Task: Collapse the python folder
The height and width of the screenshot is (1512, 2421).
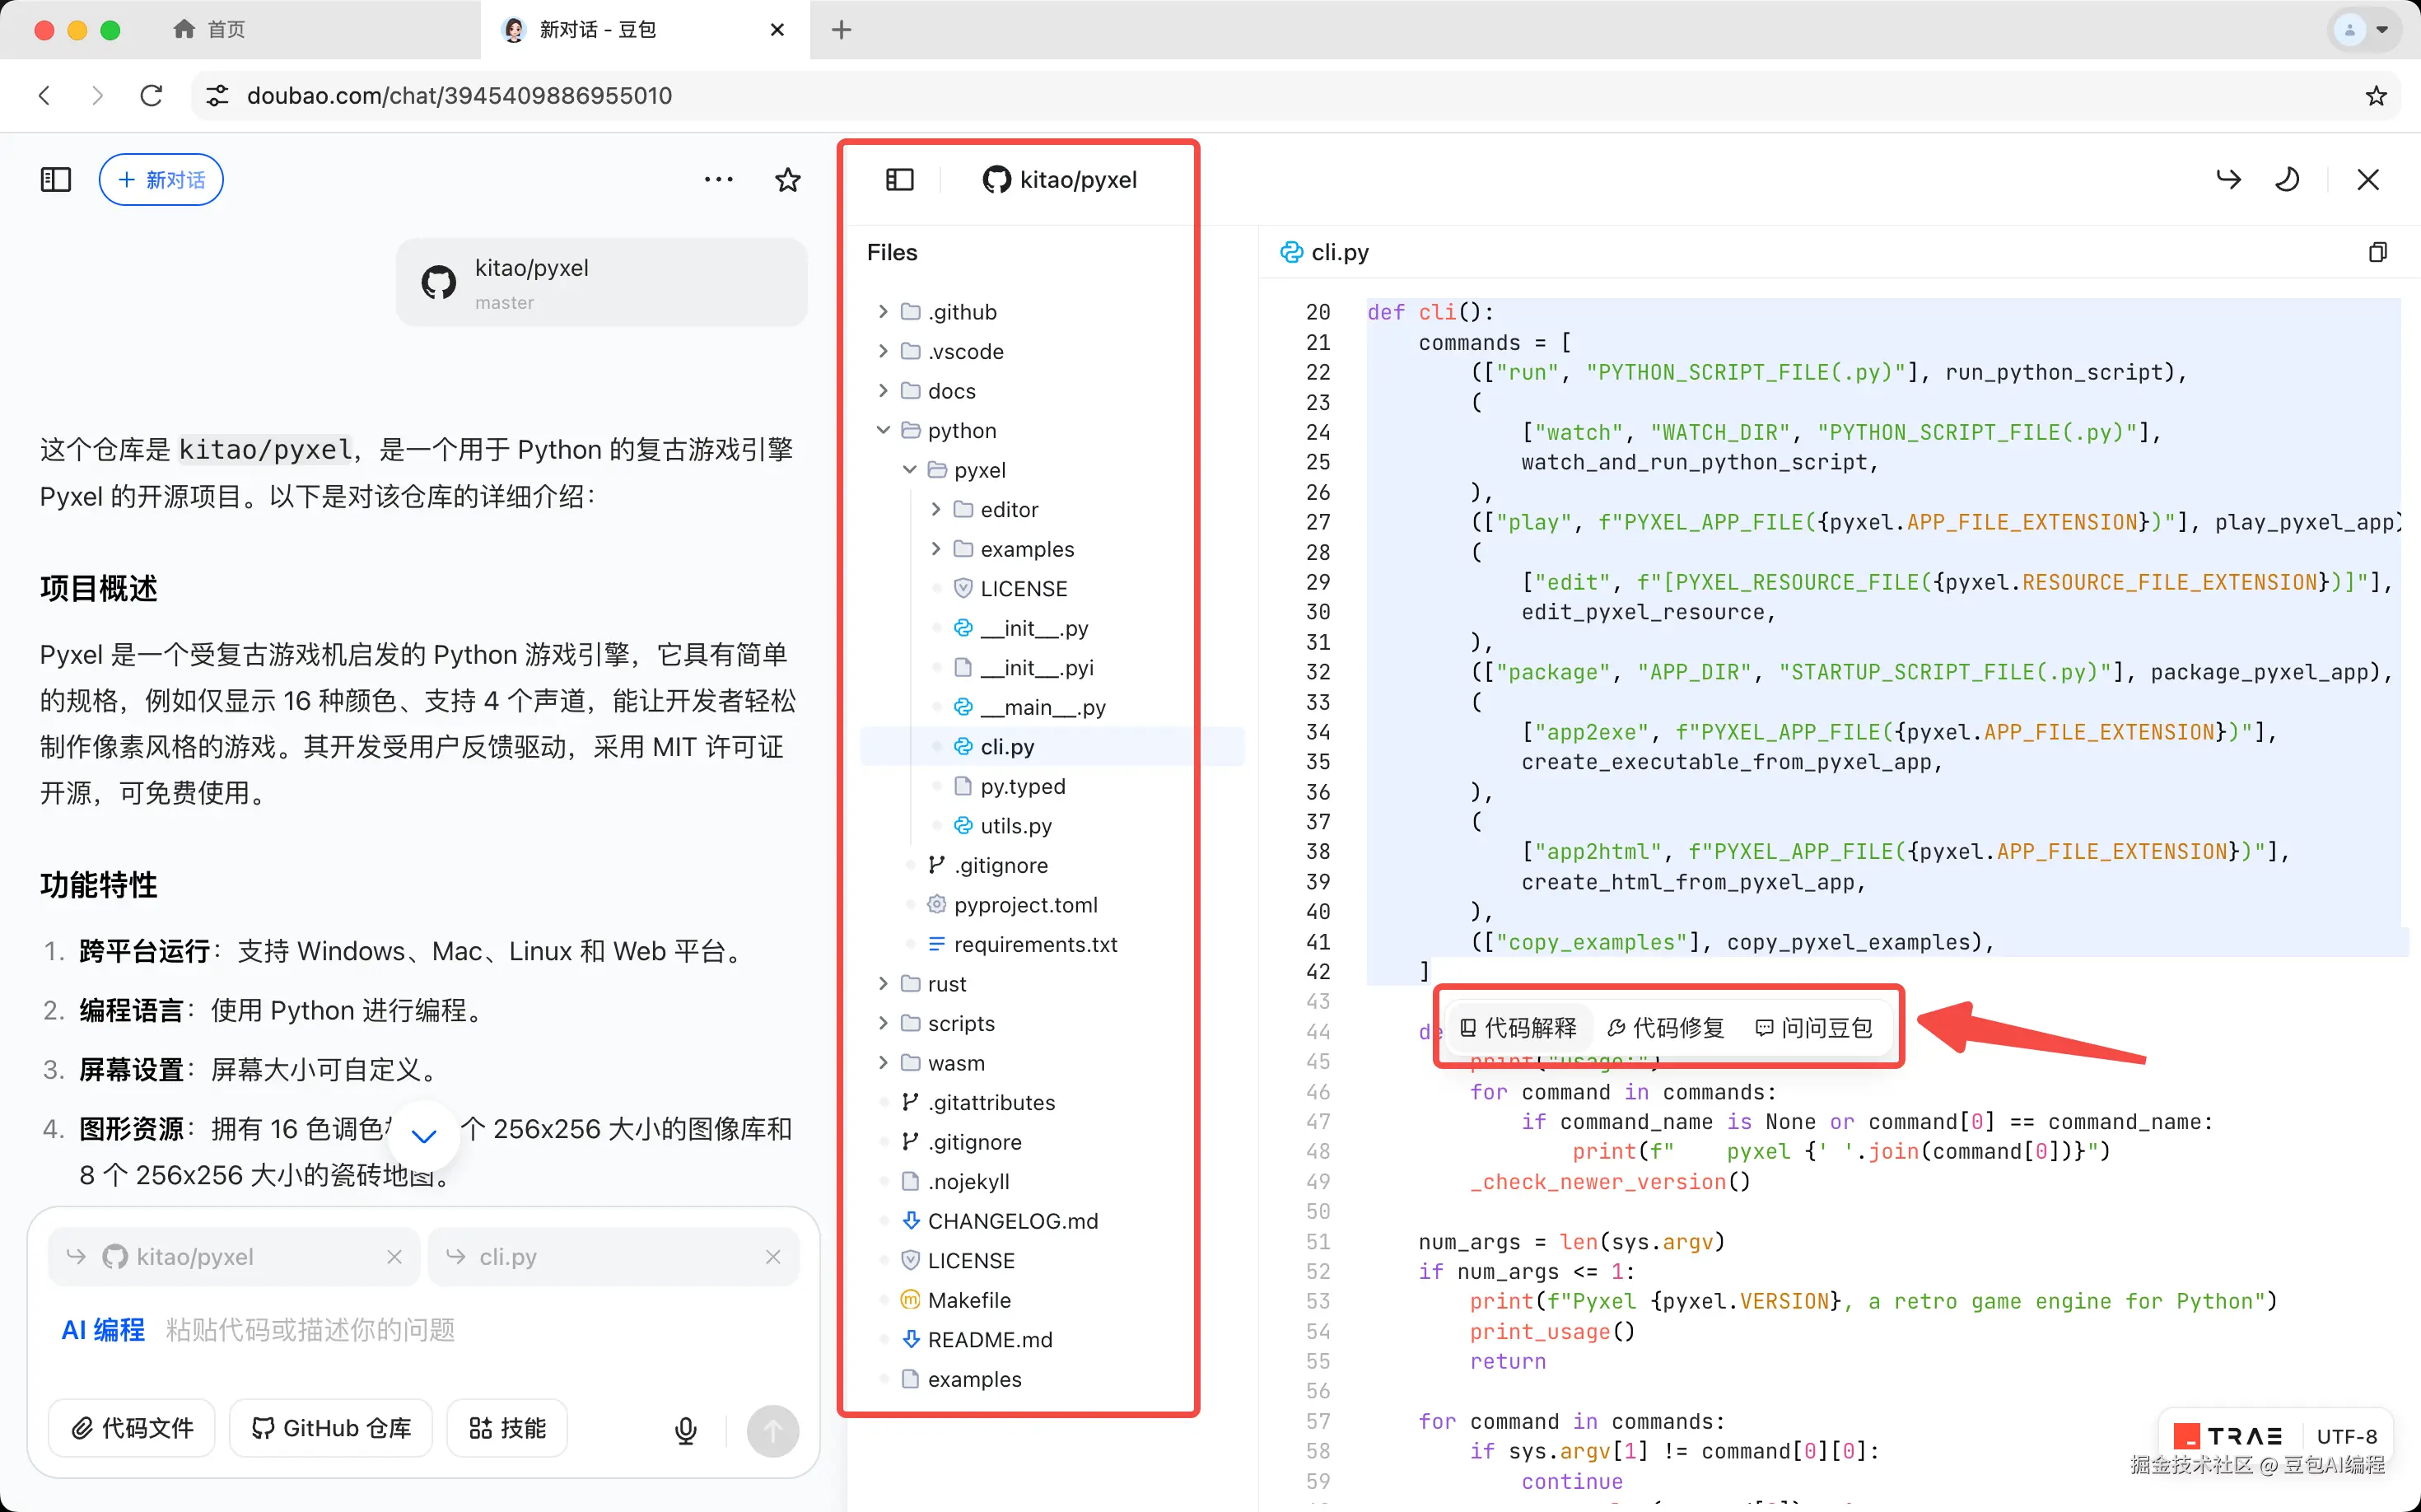Action: pos(883,430)
